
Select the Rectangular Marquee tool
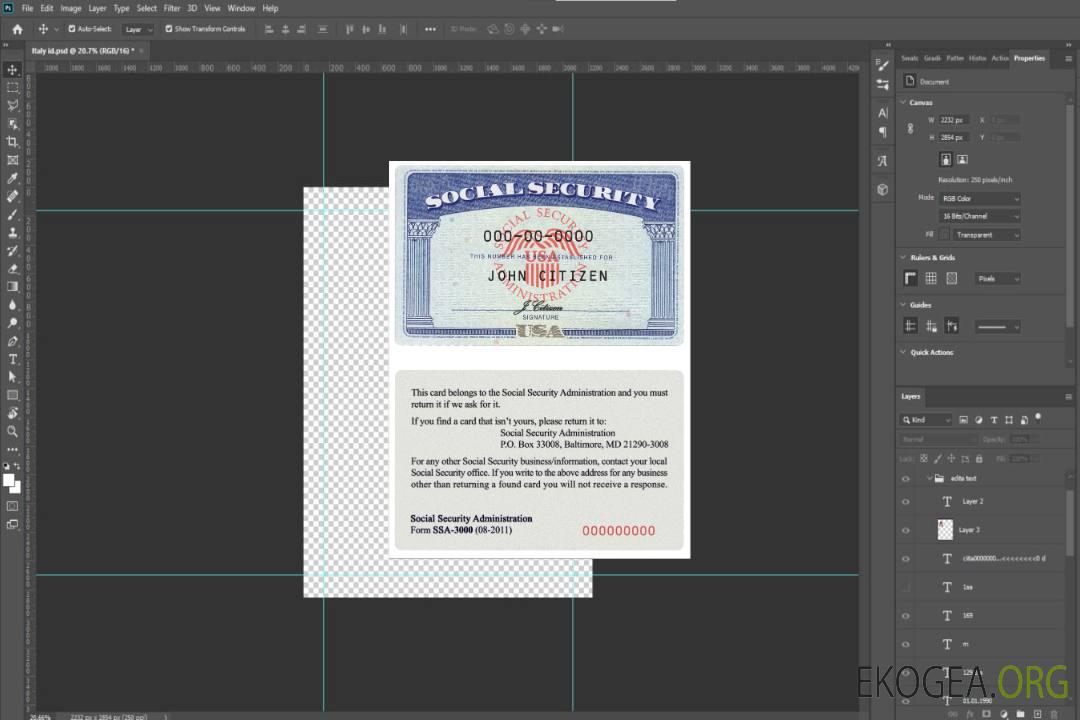12,88
